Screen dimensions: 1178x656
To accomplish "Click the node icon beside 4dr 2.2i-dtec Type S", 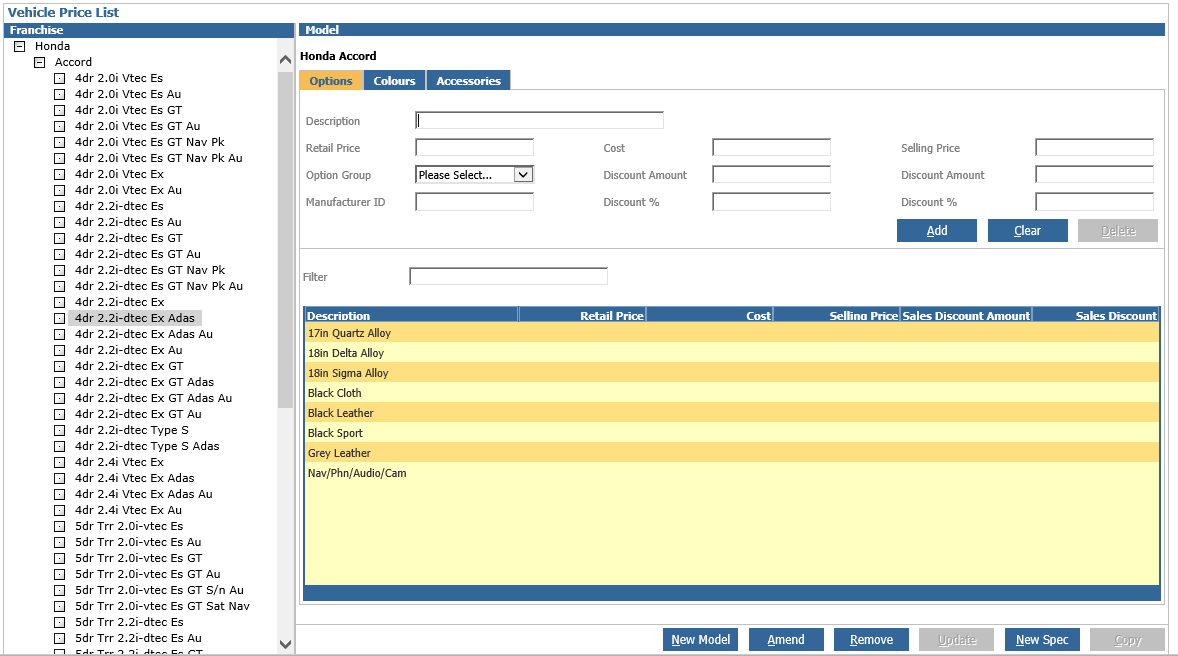I will pos(59,431).
